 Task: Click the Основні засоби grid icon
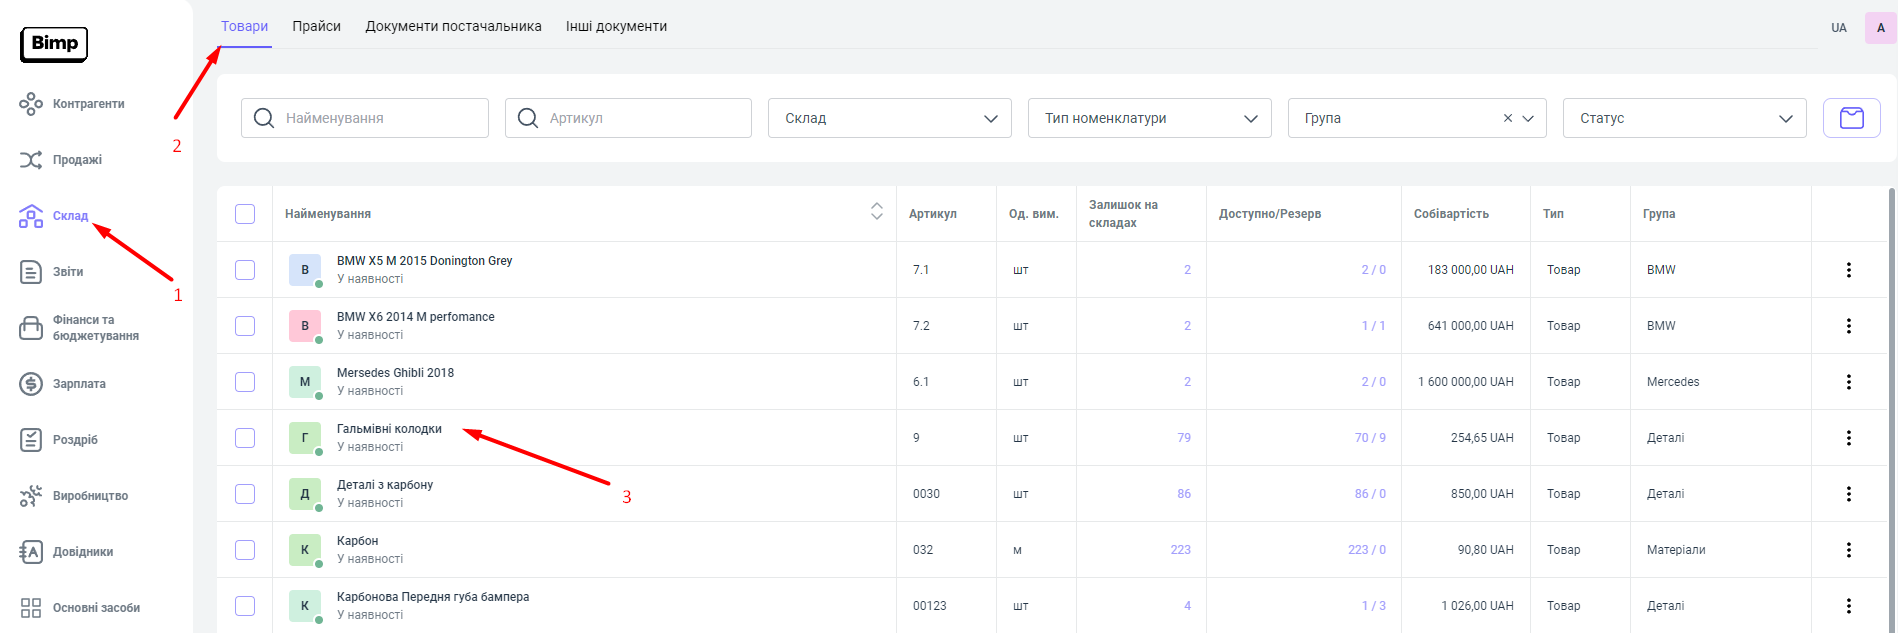(31, 608)
